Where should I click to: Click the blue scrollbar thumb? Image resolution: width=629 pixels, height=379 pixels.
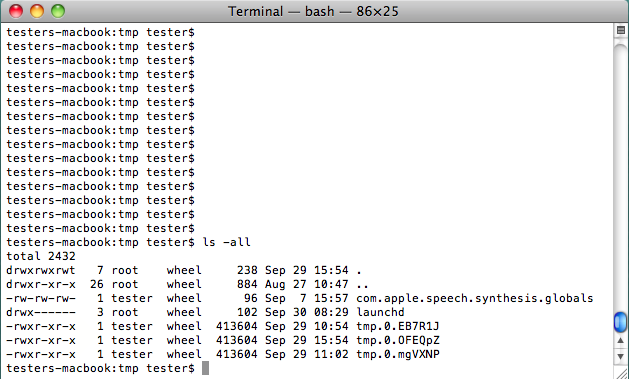tap(621, 322)
